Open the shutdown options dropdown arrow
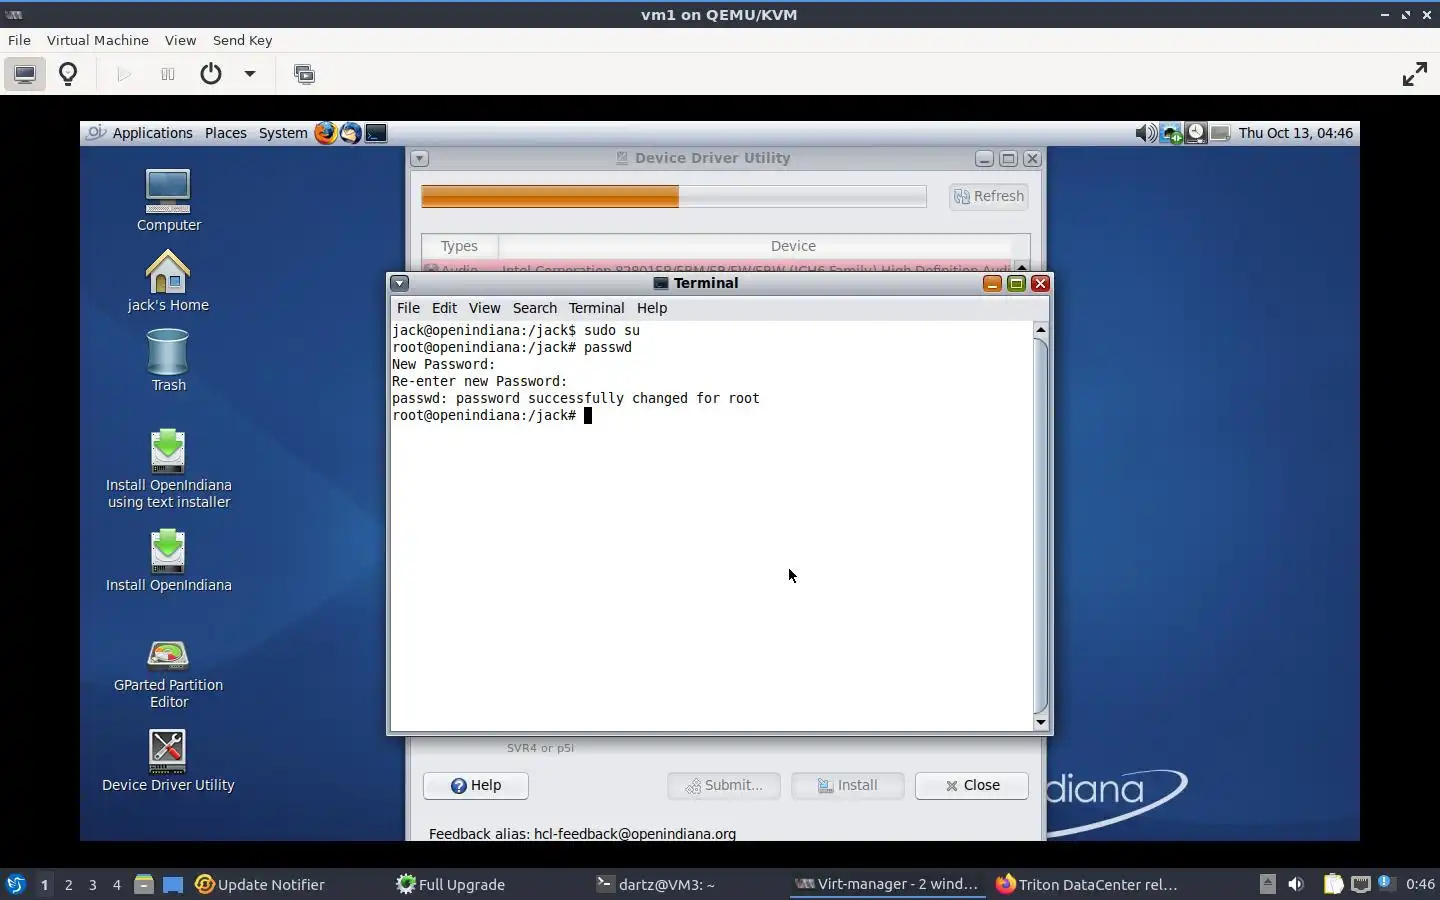Image resolution: width=1440 pixels, height=900 pixels. 250,74
